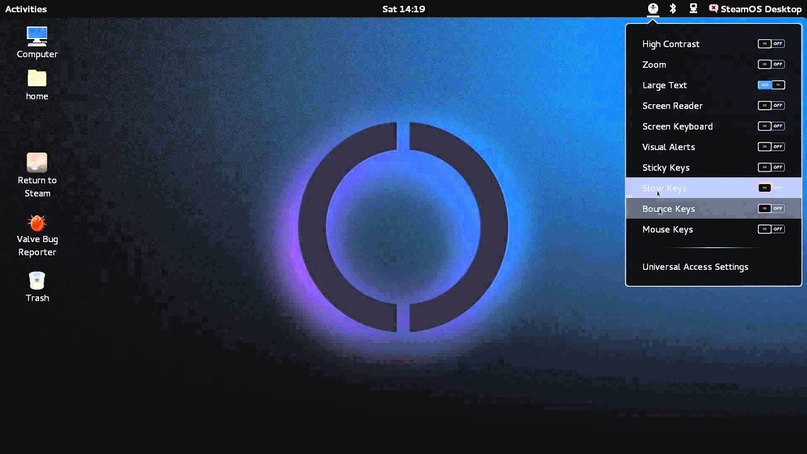The image size is (807, 454).
Task: Select the Return to Steam shortcut
Action: click(x=37, y=175)
